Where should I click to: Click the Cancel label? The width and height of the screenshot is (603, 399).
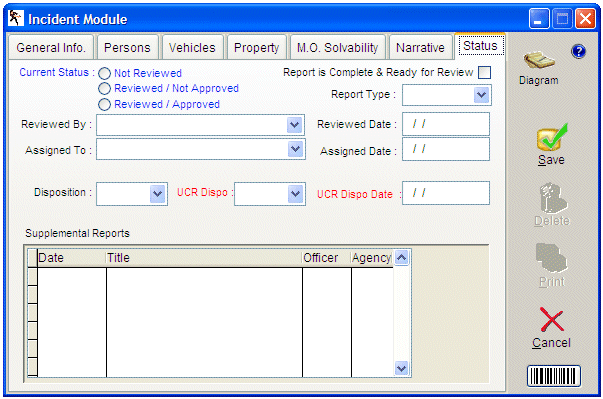click(551, 342)
